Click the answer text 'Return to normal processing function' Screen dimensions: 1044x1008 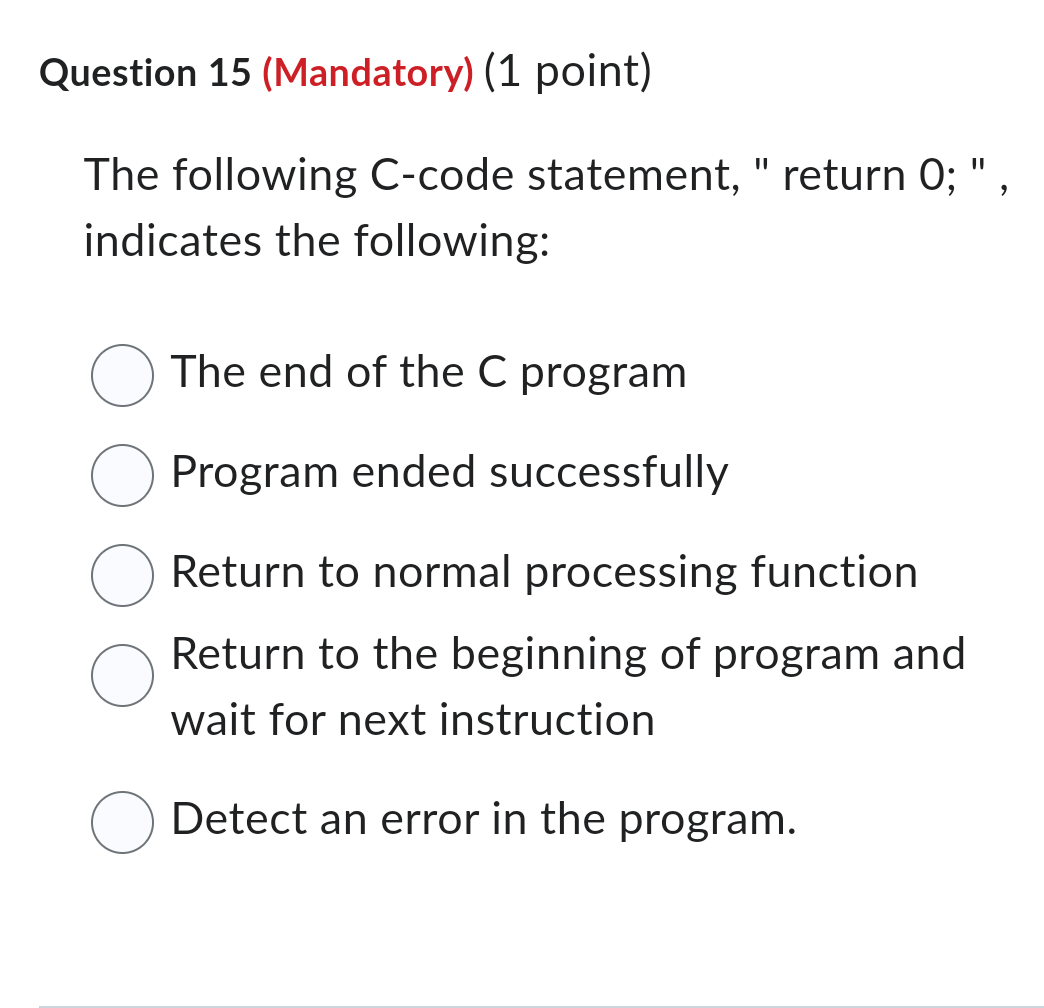pos(543,574)
